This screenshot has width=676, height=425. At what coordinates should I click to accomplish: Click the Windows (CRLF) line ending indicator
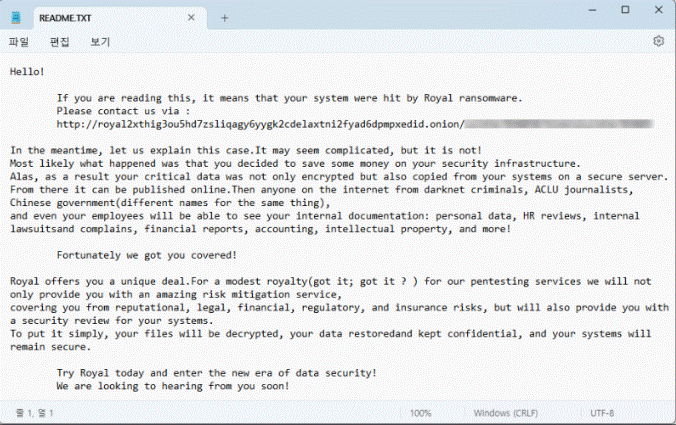506,413
